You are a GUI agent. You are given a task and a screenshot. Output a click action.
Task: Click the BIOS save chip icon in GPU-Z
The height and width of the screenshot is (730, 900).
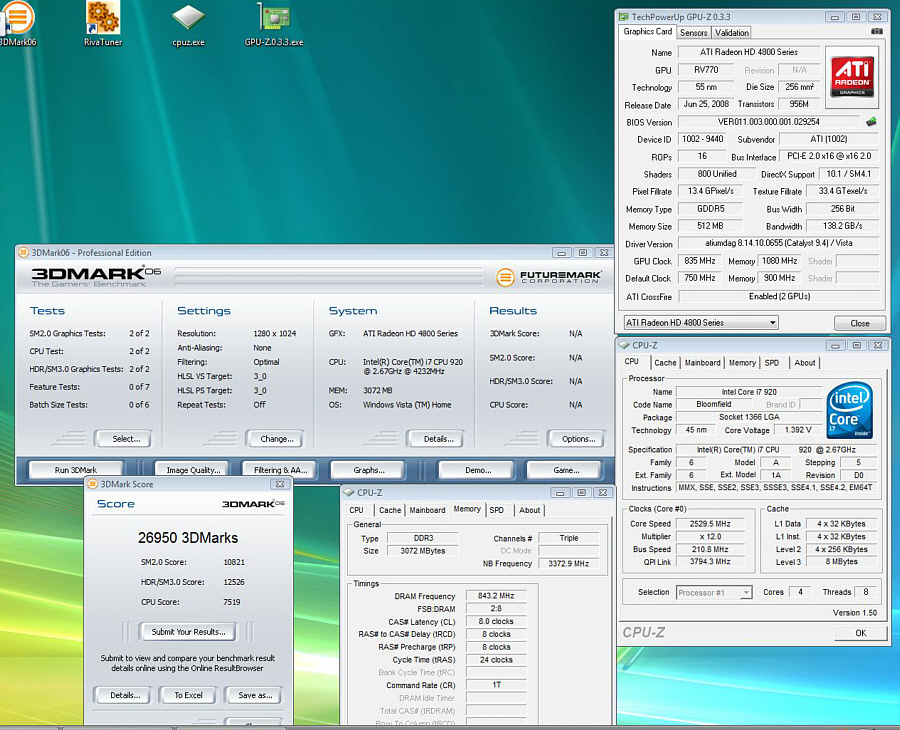871,122
